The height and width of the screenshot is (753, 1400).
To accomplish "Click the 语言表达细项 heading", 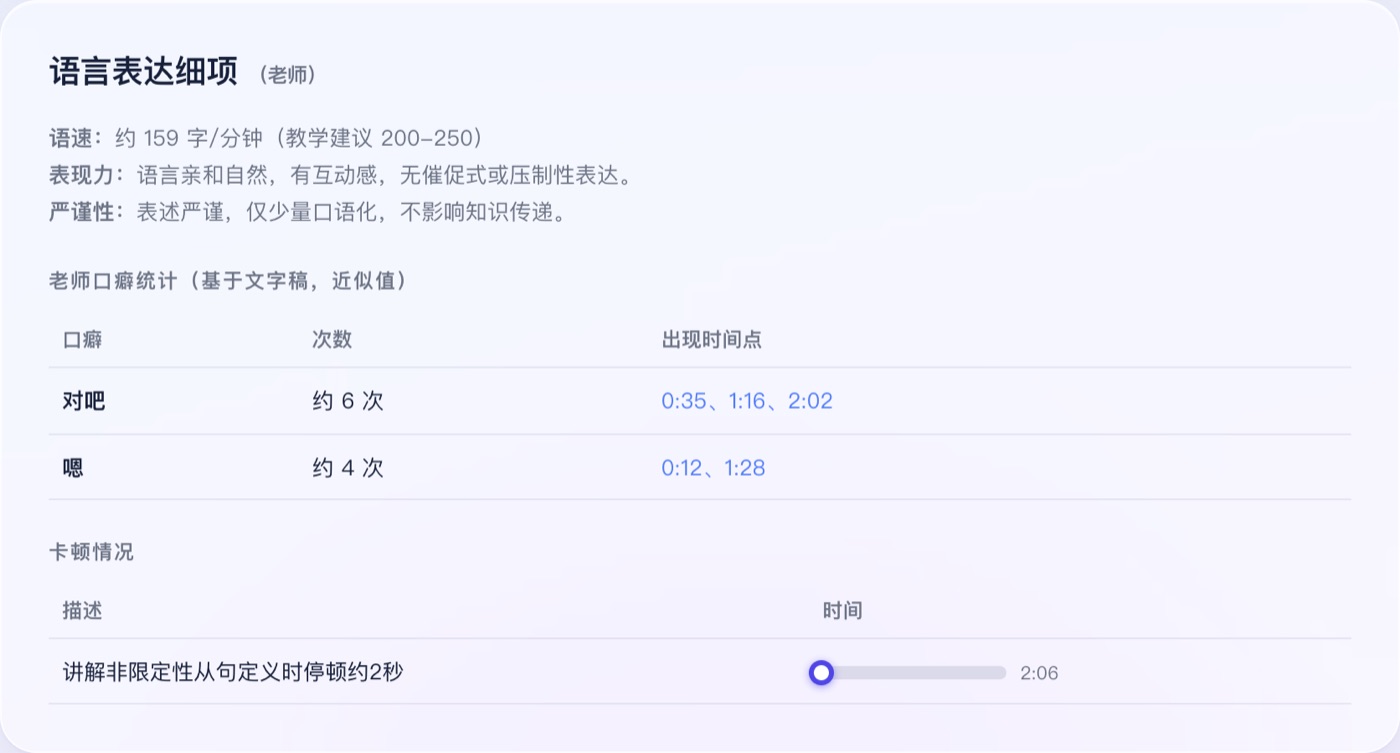I will click(144, 72).
